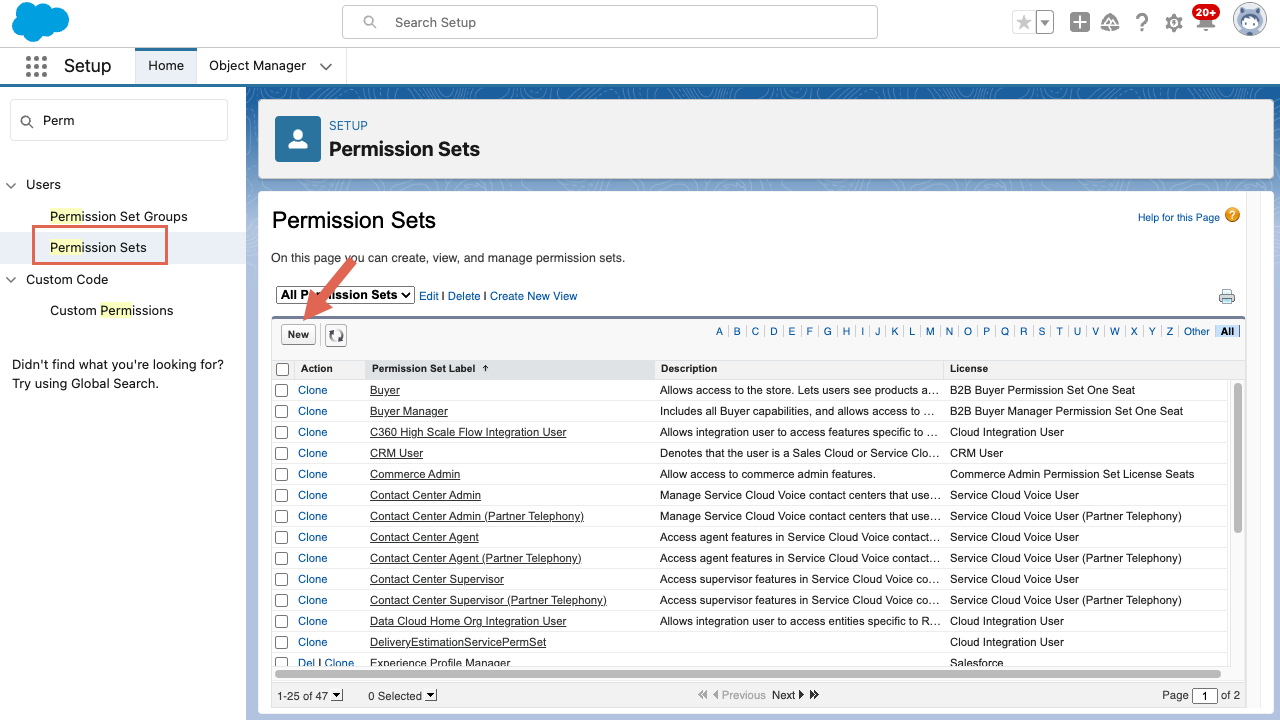Open the Commerce Admin permission set
The height and width of the screenshot is (720, 1280).
tap(415, 474)
